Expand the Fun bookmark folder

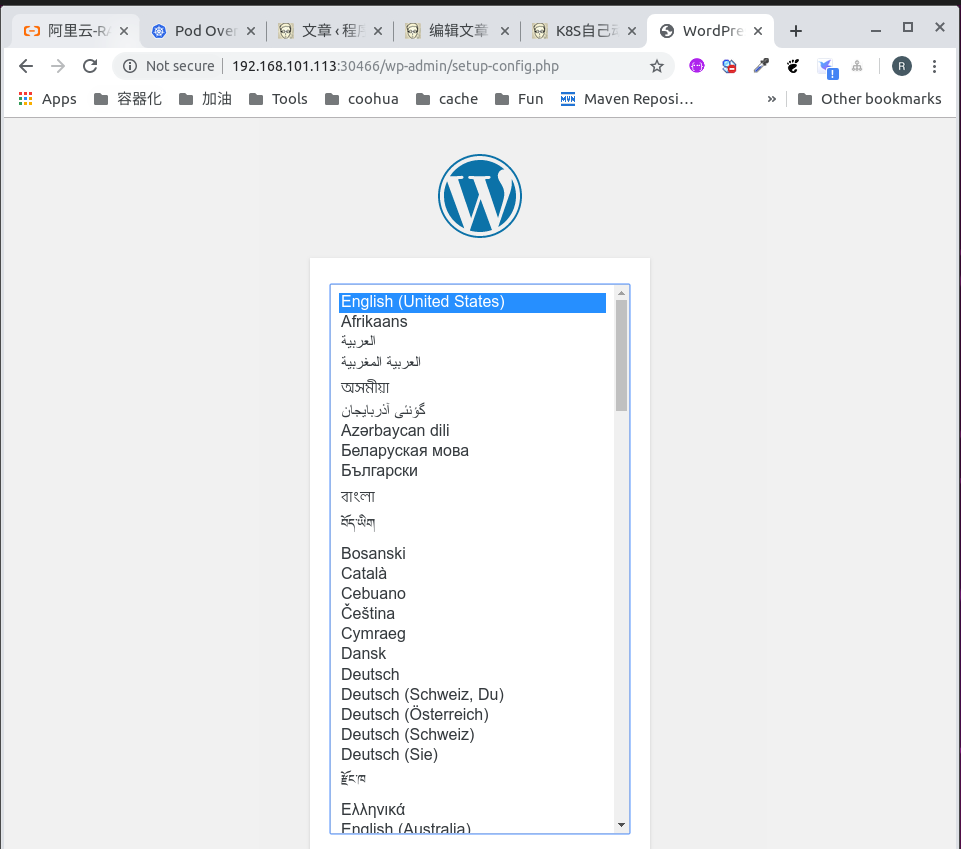click(519, 99)
